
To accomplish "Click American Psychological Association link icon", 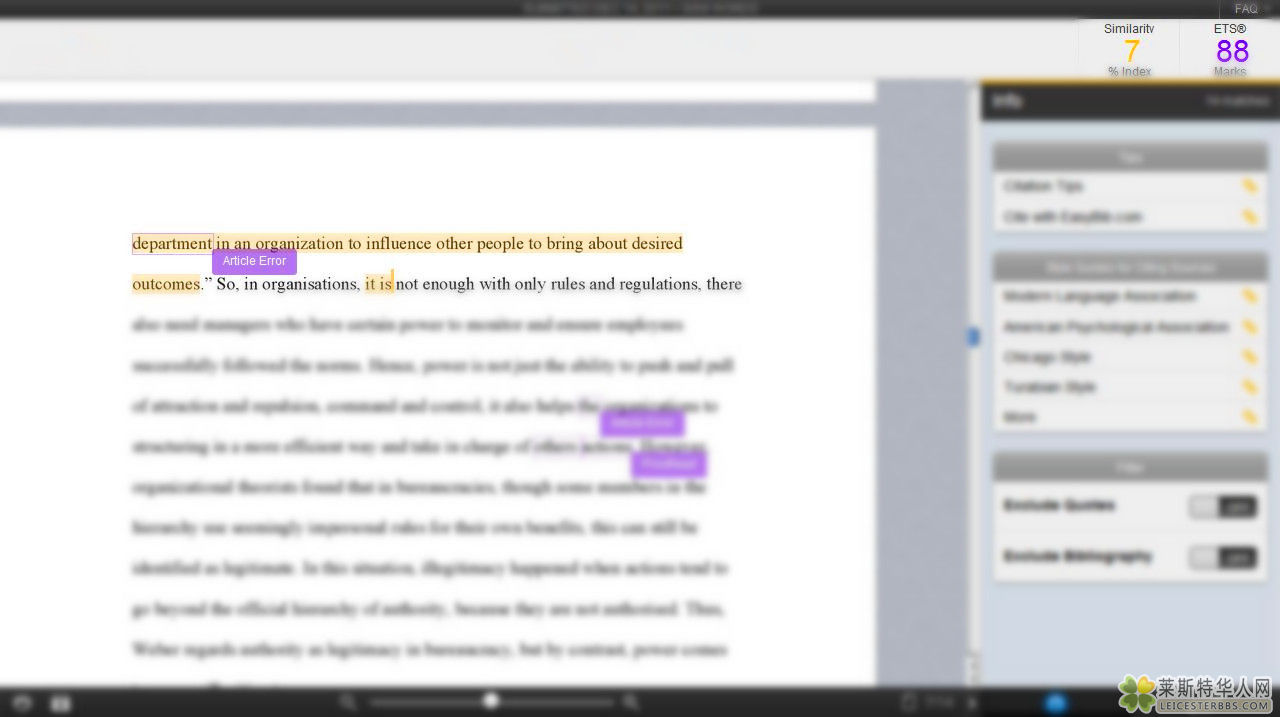I will tap(1249, 327).
